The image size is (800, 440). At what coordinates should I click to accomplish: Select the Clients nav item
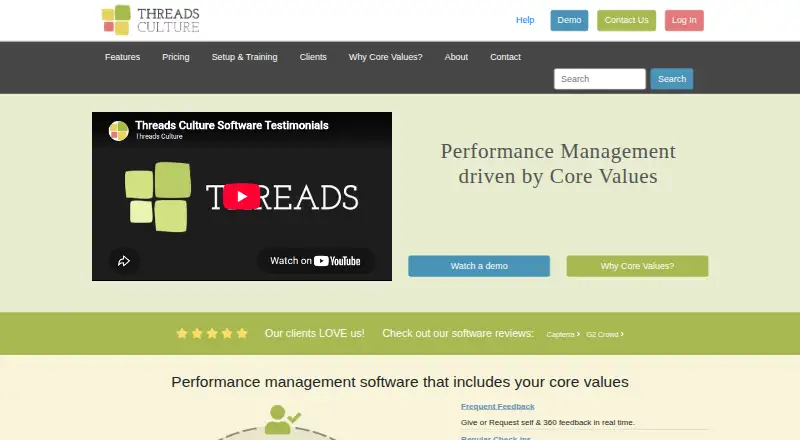click(313, 57)
